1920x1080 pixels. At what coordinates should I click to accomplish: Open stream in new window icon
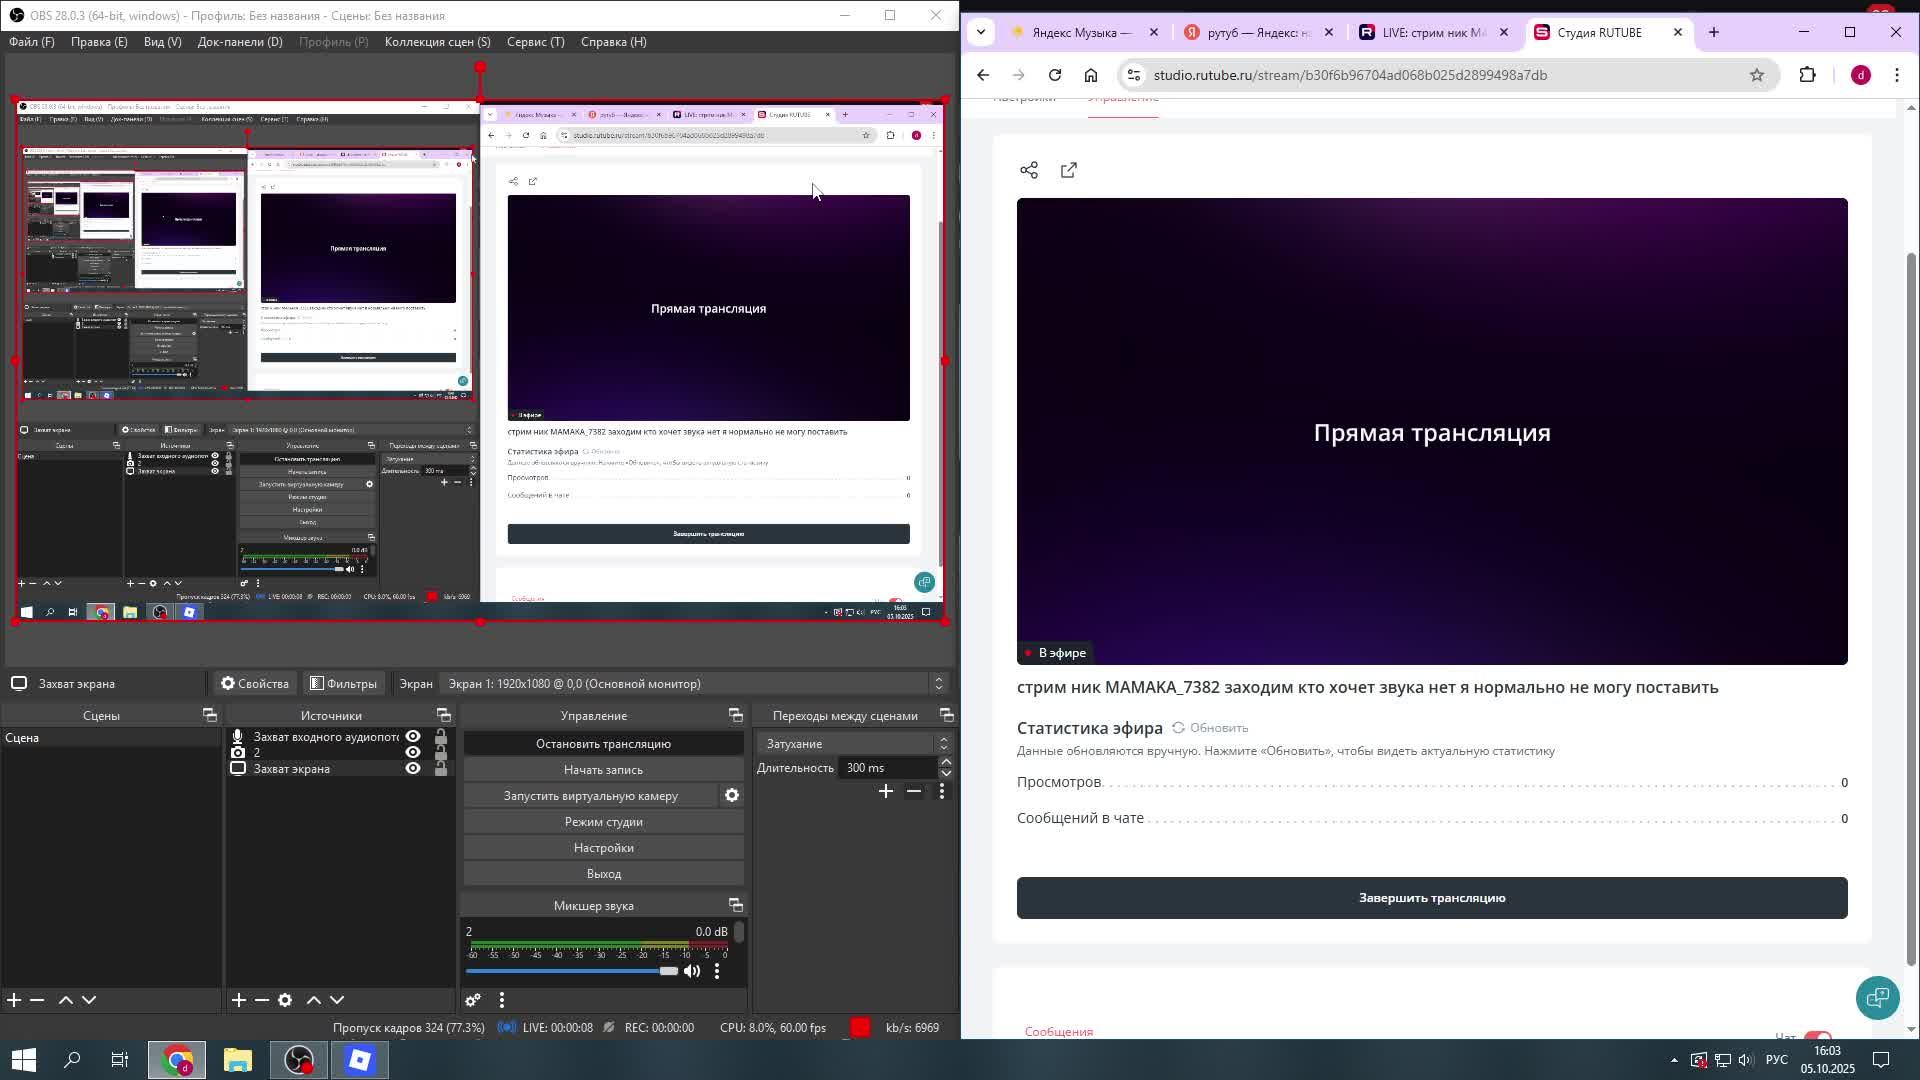click(1069, 170)
